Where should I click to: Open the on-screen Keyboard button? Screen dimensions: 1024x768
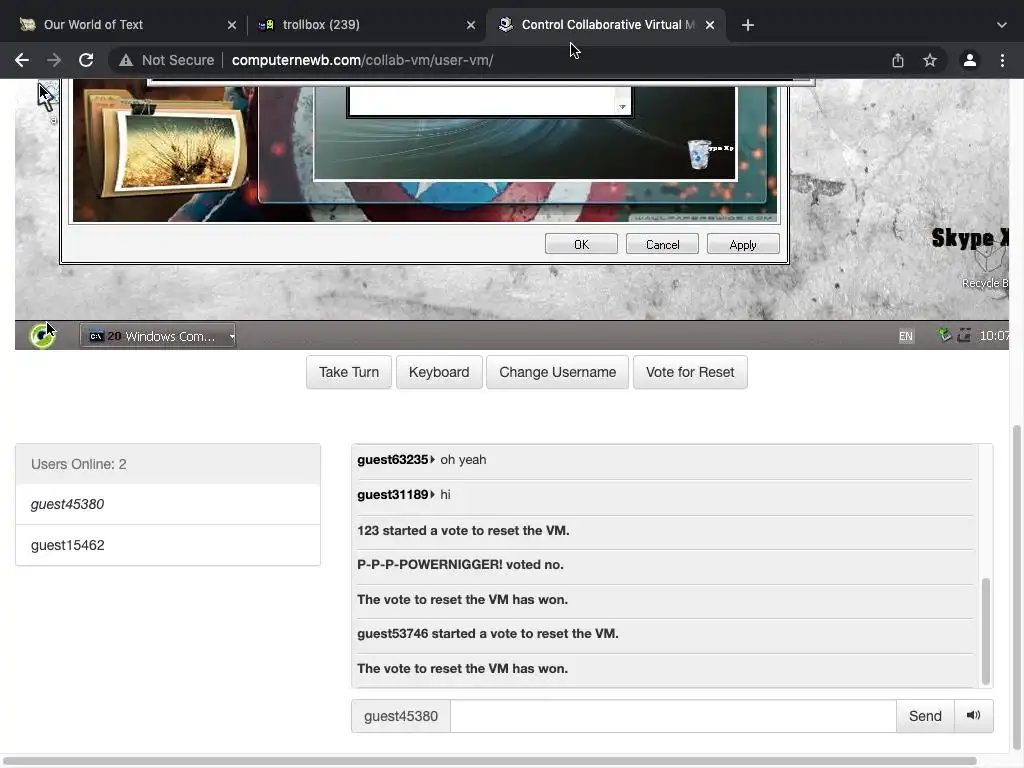[439, 372]
